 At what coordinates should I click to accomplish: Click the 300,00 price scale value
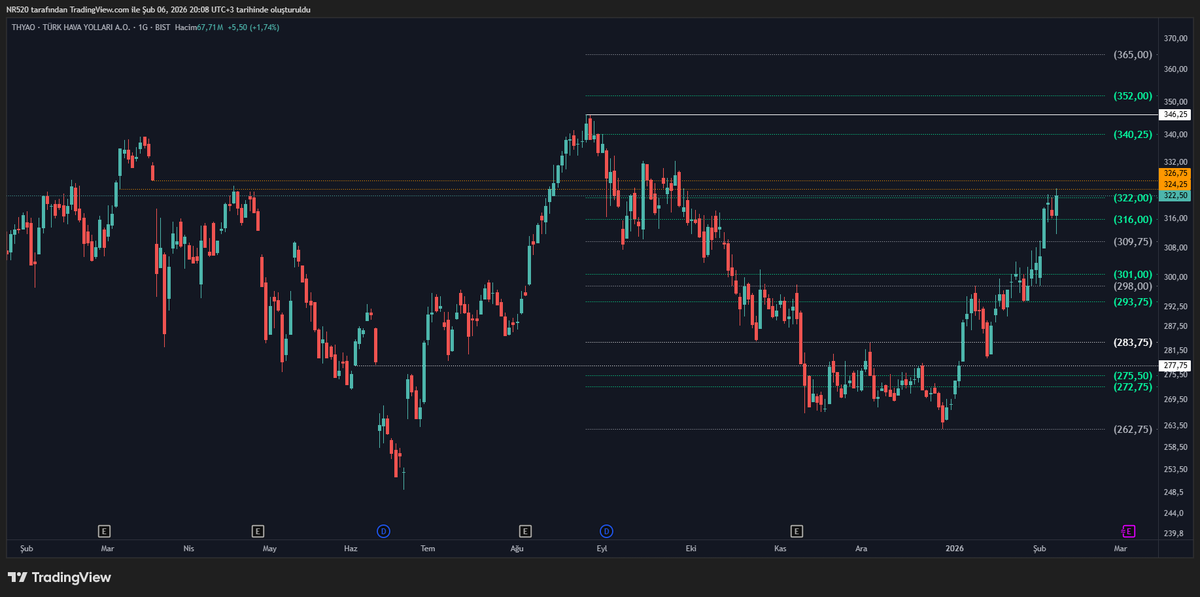pos(1175,278)
